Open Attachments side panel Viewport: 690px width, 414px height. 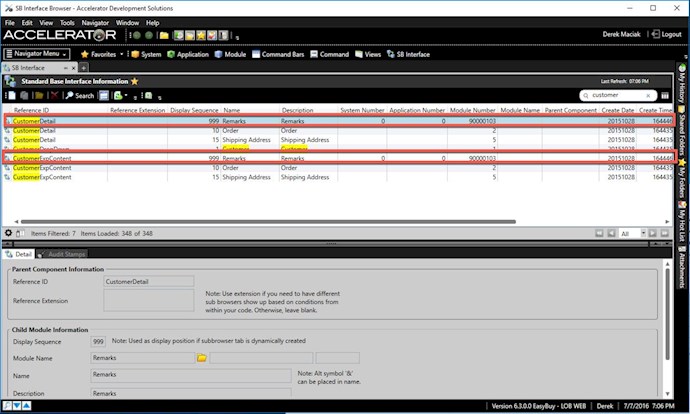[x=682, y=267]
